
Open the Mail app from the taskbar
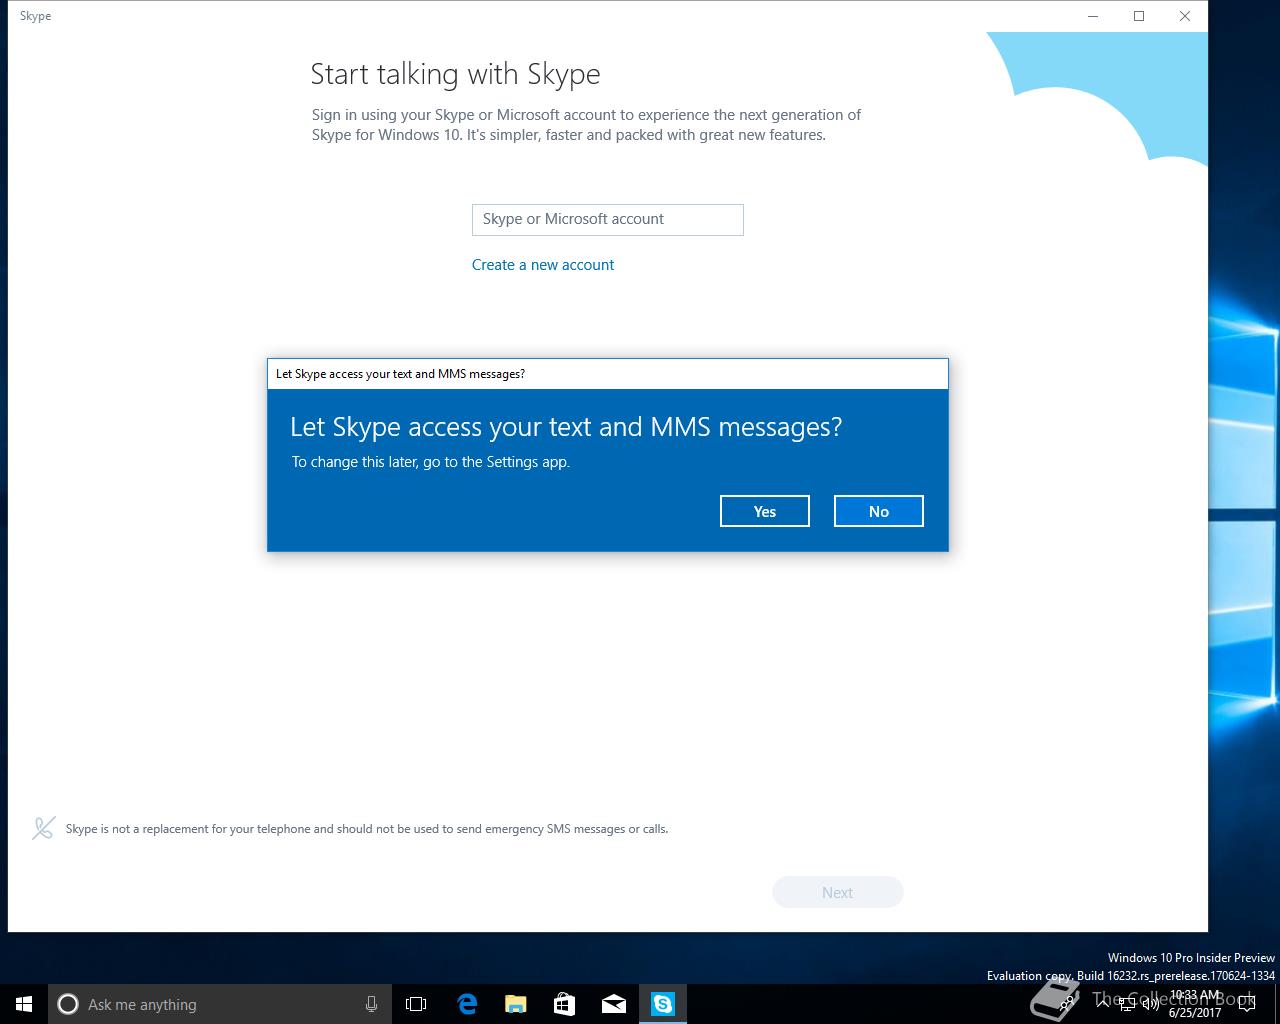(613, 1004)
